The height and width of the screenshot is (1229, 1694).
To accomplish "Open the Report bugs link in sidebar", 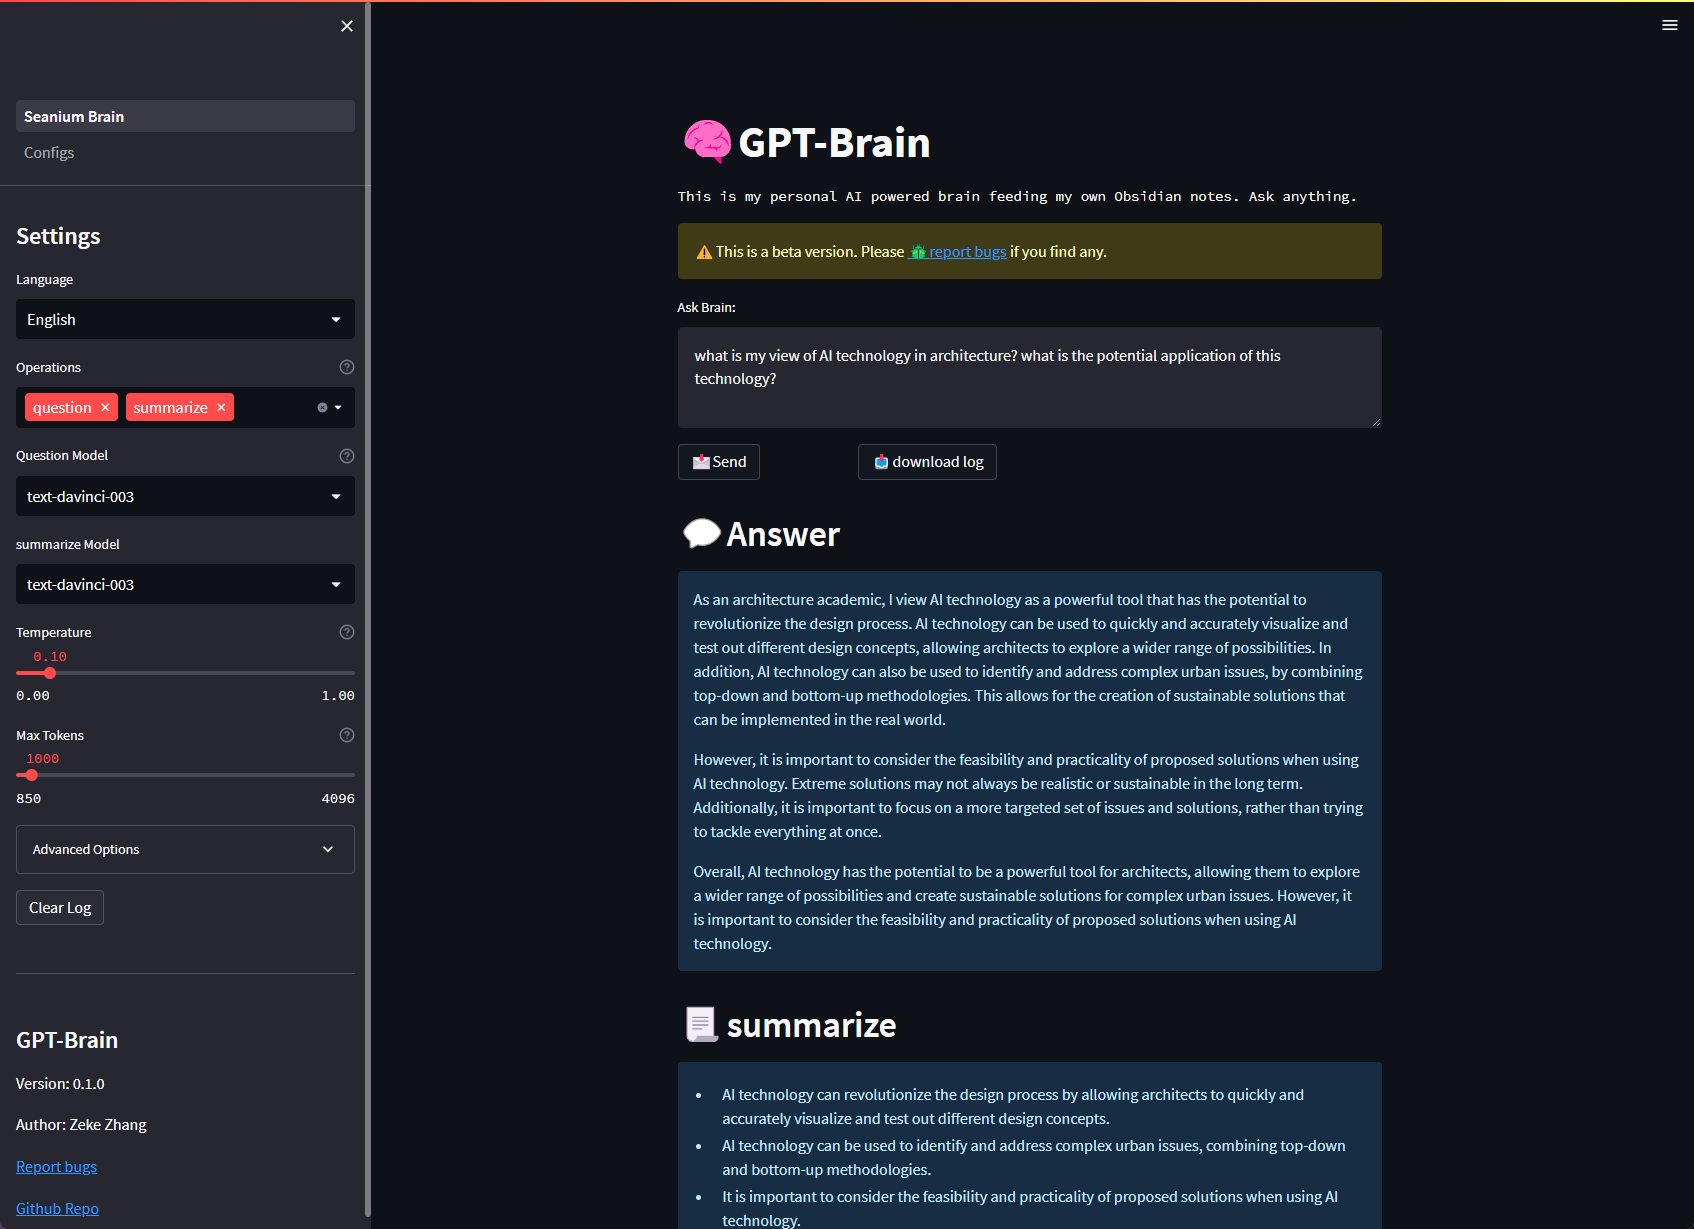I will point(56,1166).
